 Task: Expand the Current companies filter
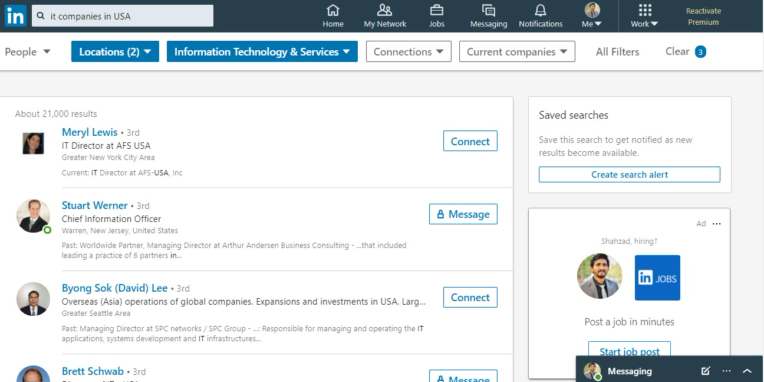pyautogui.click(x=517, y=52)
